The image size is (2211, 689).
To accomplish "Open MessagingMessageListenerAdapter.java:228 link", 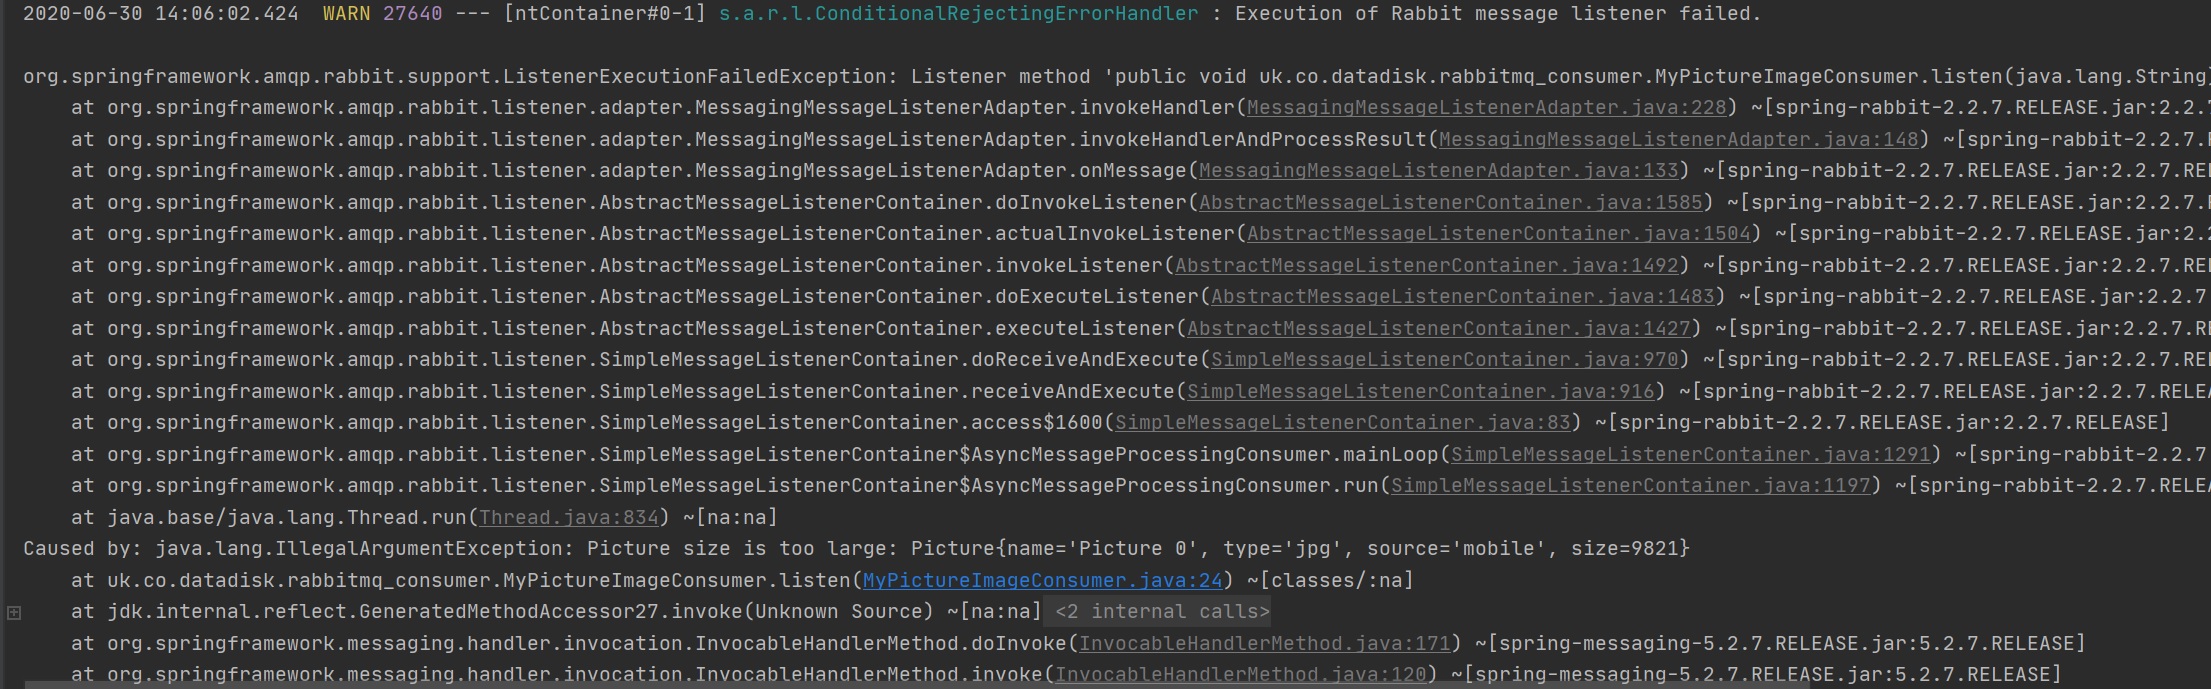I will click(x=1486, y=108).
